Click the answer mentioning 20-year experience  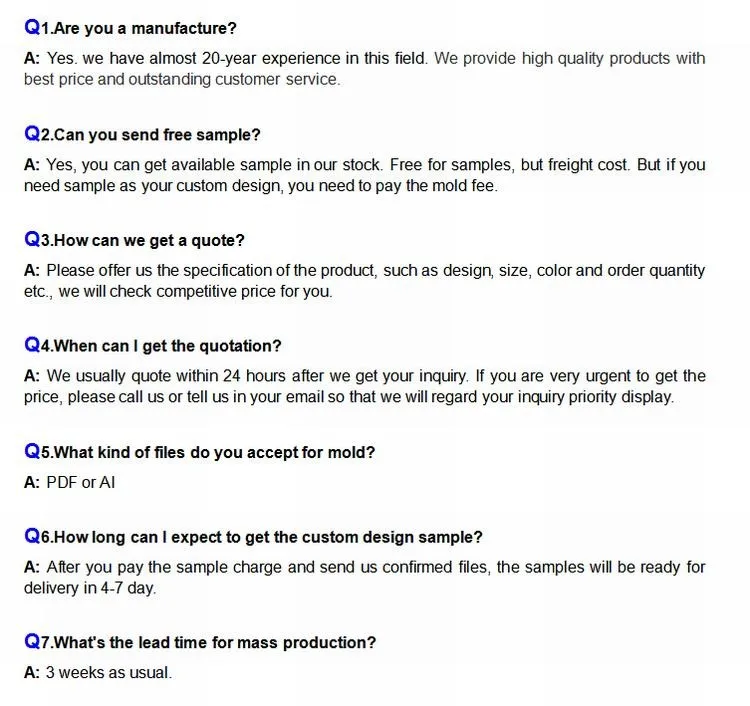(x=364, y=69)
